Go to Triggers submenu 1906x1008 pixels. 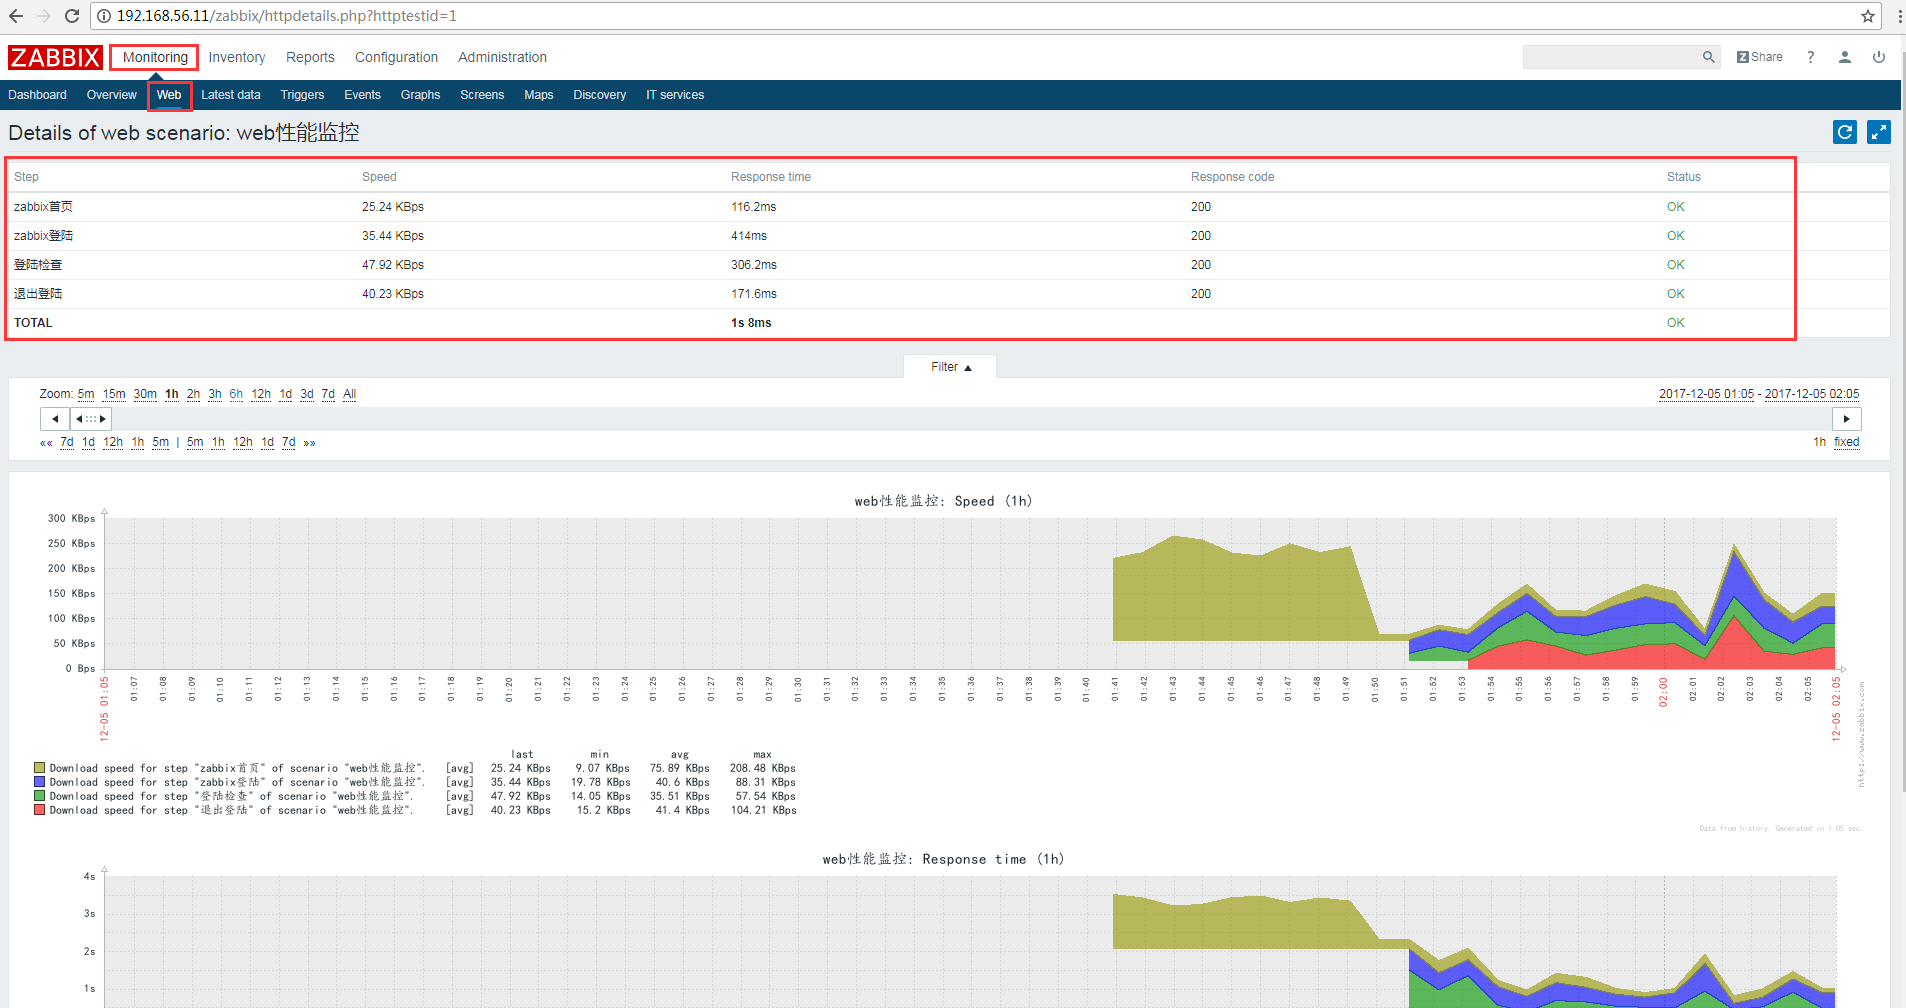[302, 95]
